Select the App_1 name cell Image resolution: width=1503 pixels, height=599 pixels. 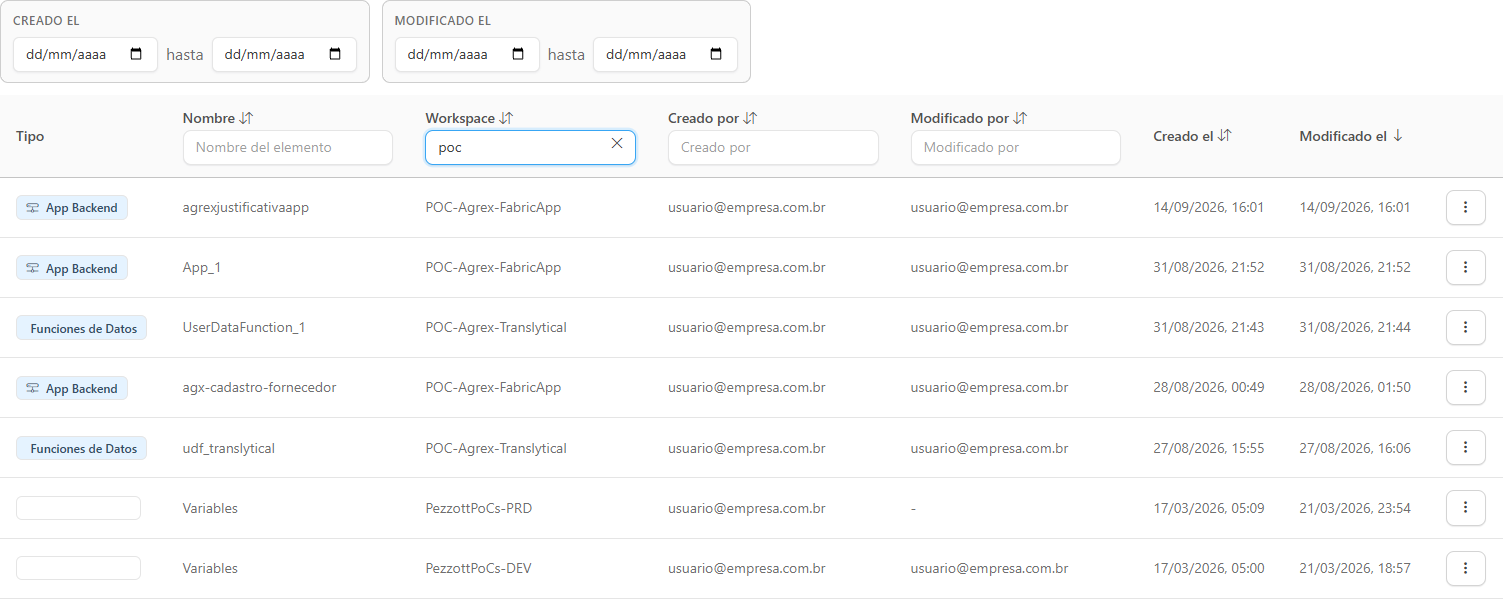pos(202,267)
